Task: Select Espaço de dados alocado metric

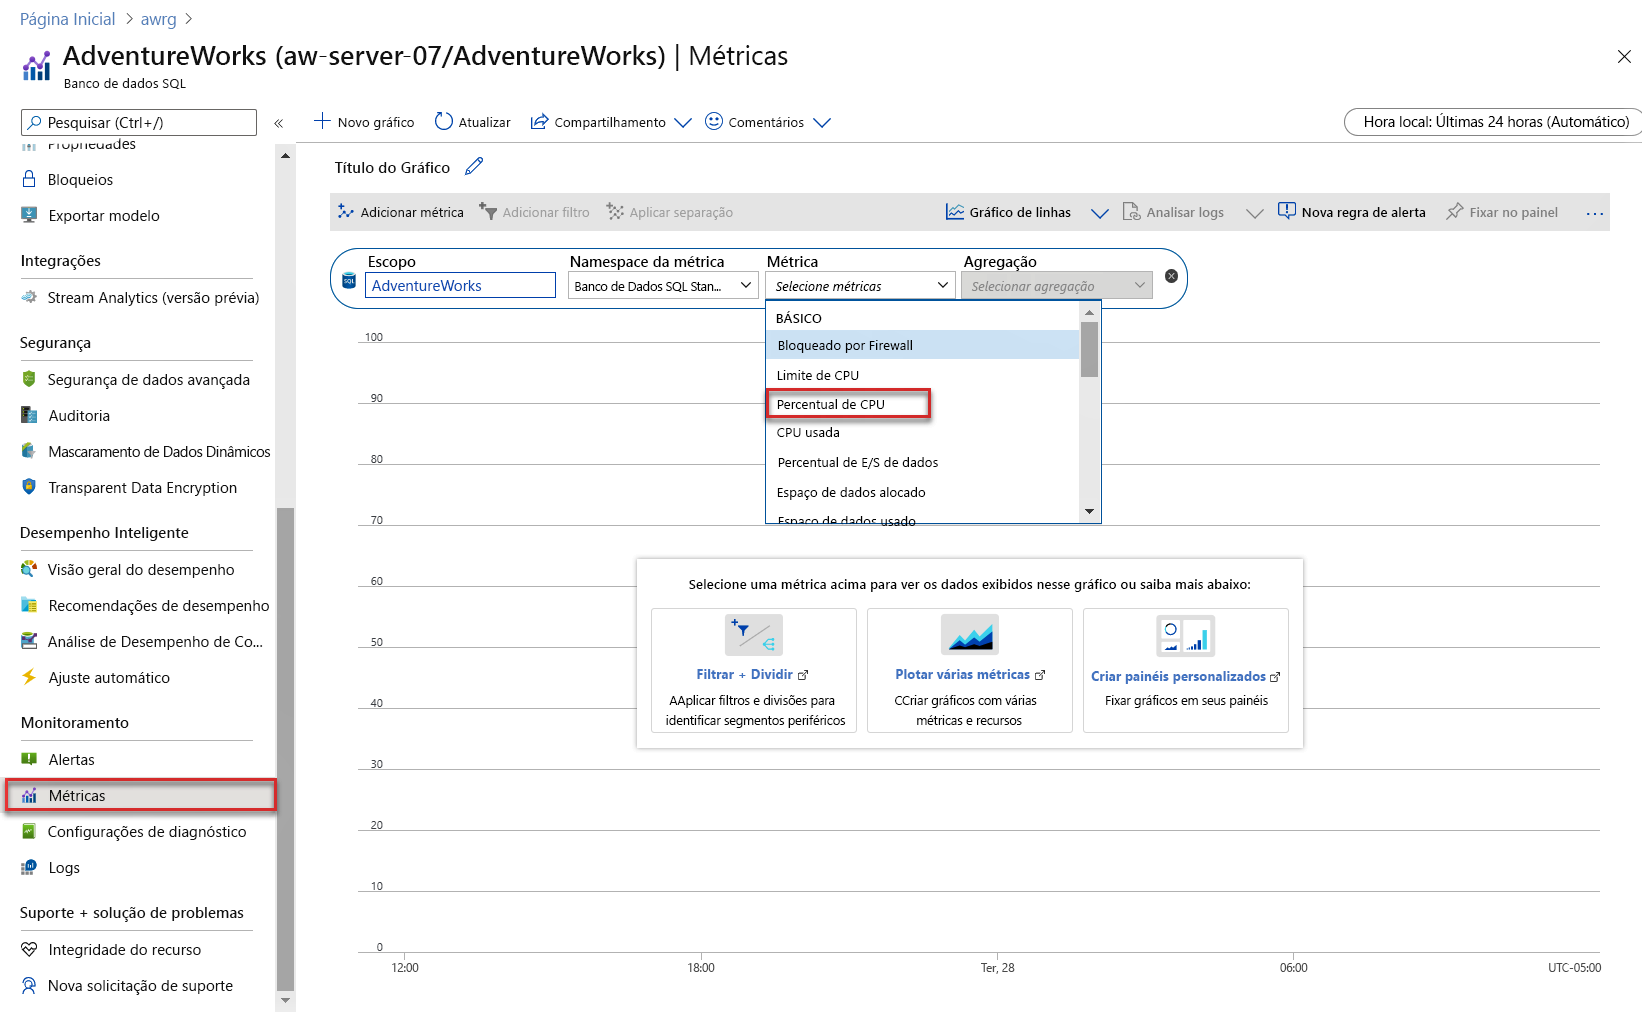Action: point(923,492)
